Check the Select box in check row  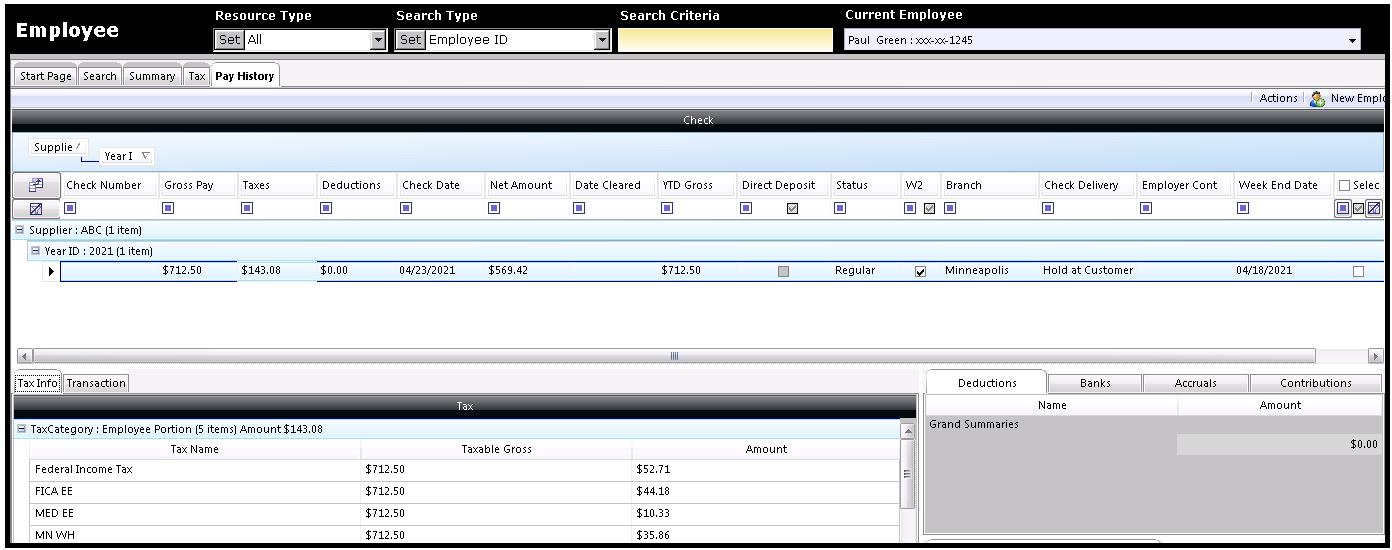(1358, 271)
